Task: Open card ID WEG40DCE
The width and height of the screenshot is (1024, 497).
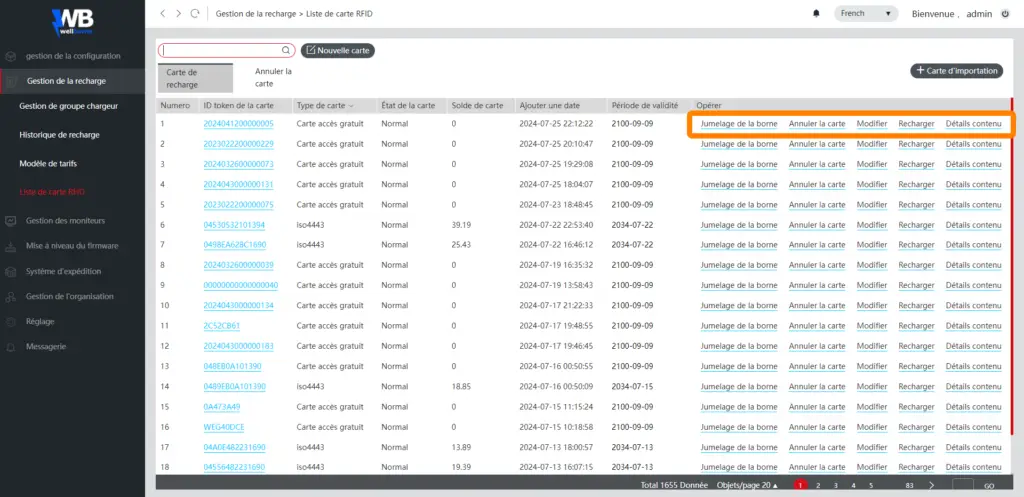Action: pos(223,427)
